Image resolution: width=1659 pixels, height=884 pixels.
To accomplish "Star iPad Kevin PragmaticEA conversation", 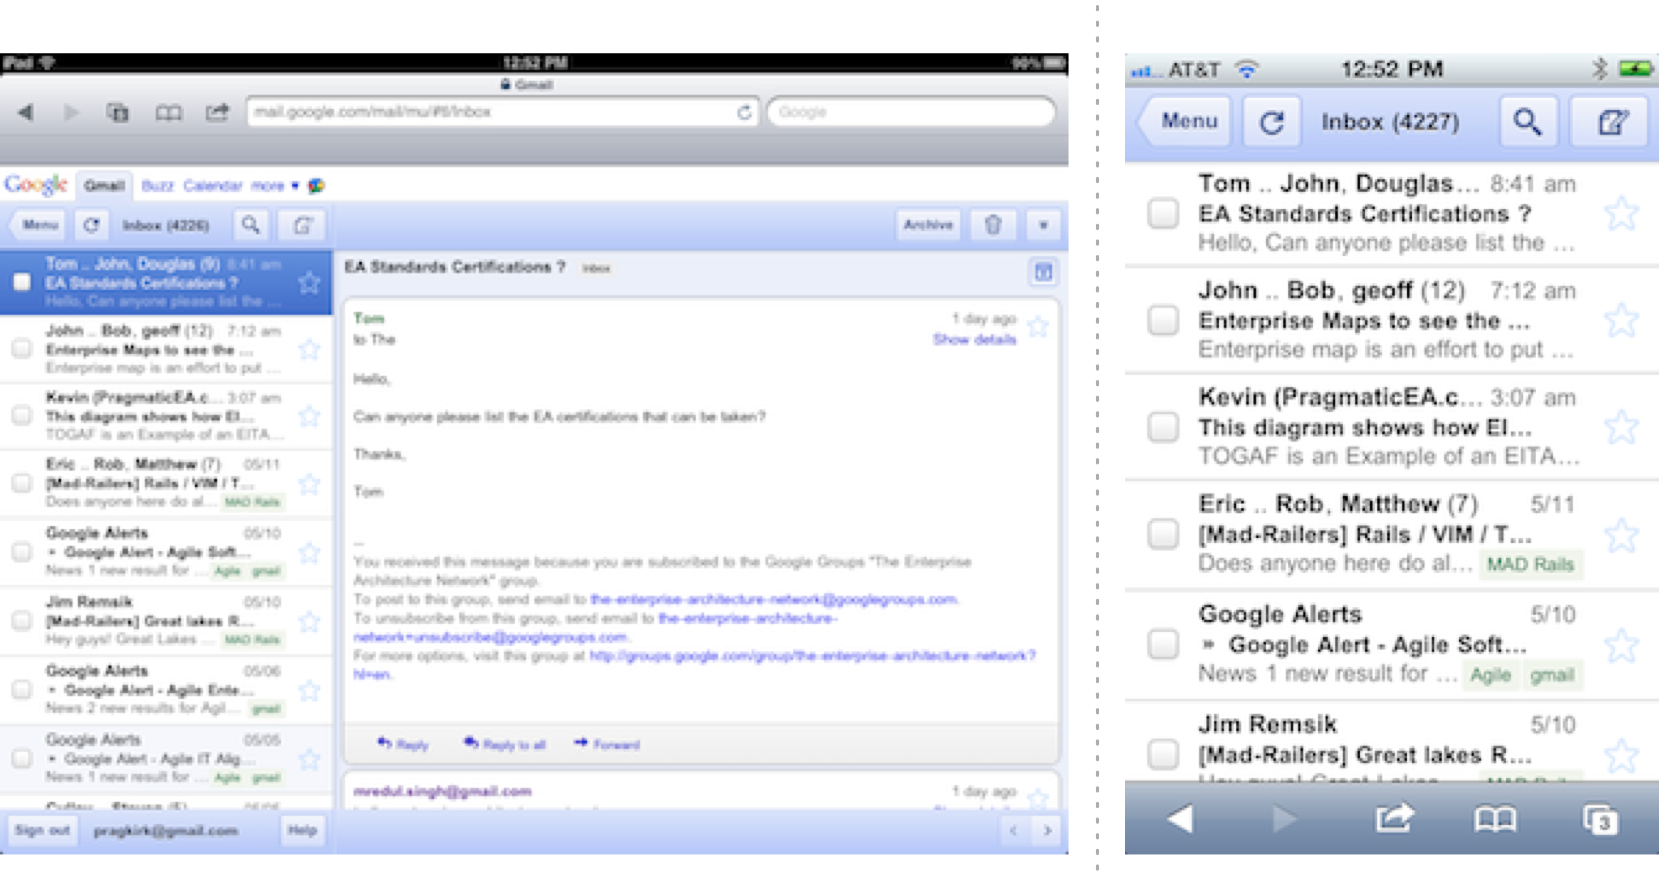I will click(310, 416).
